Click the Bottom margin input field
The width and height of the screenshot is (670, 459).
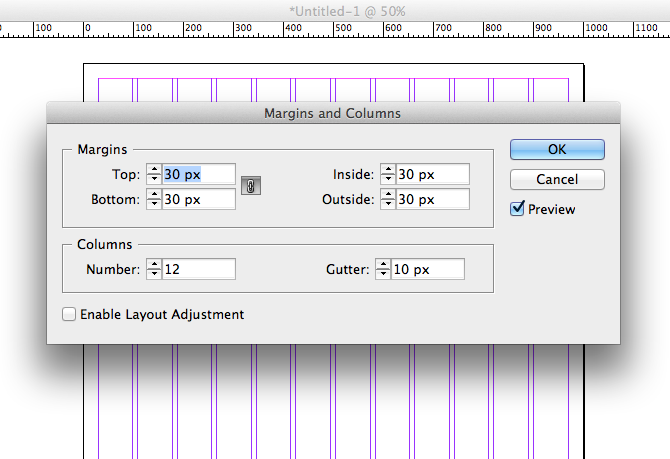pyautogui.click(x=199, y=199)
